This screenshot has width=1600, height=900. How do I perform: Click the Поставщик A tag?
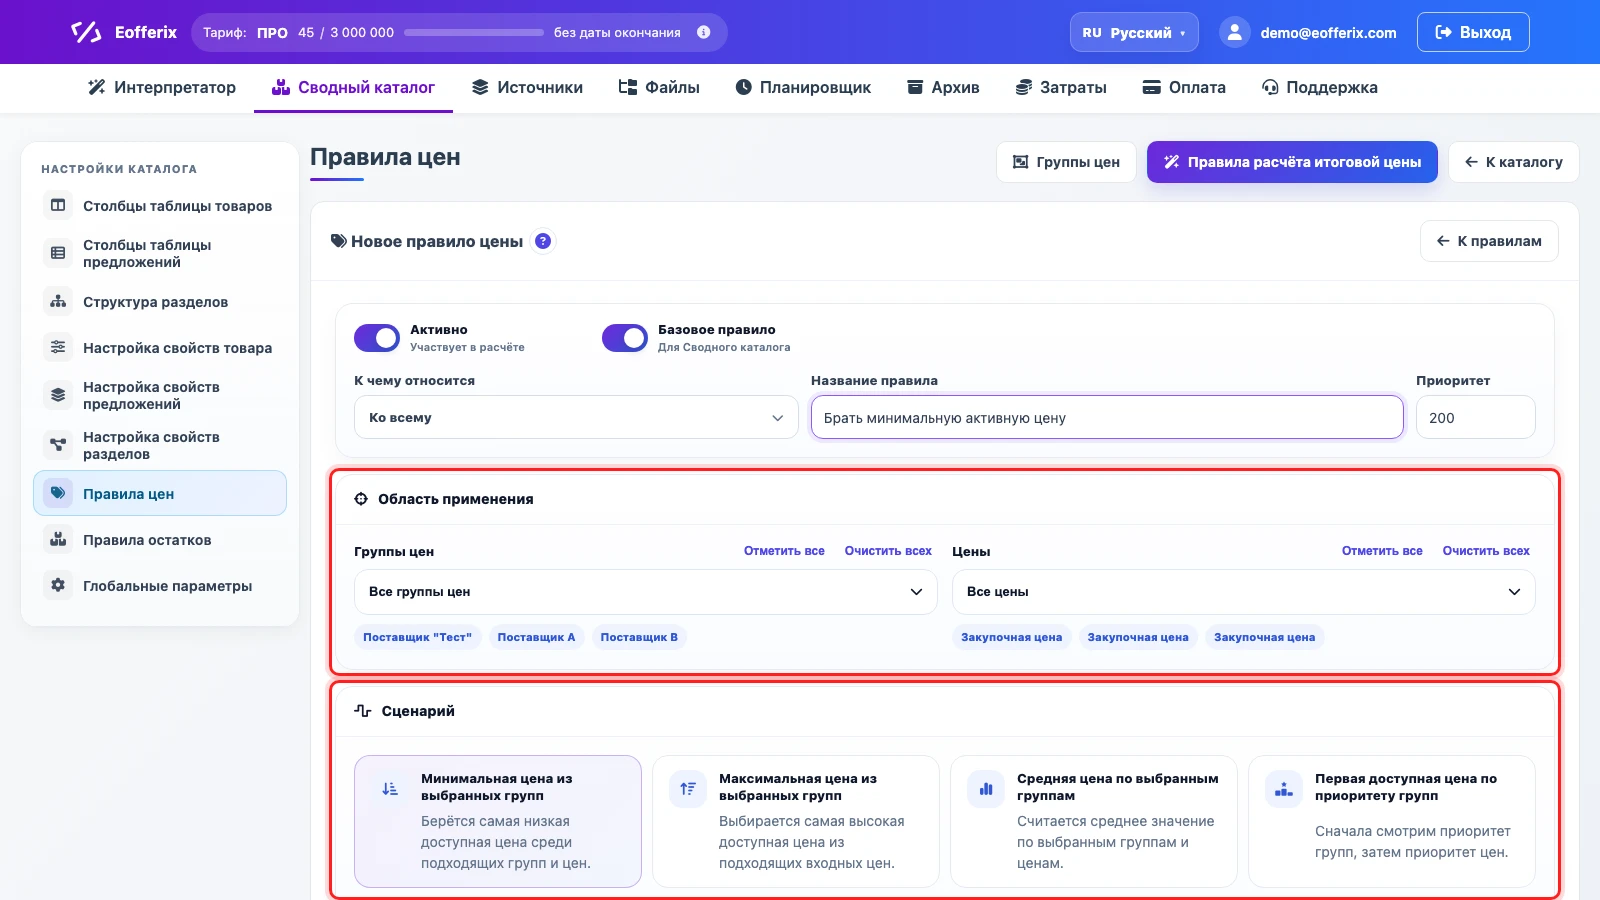[536, 637]
